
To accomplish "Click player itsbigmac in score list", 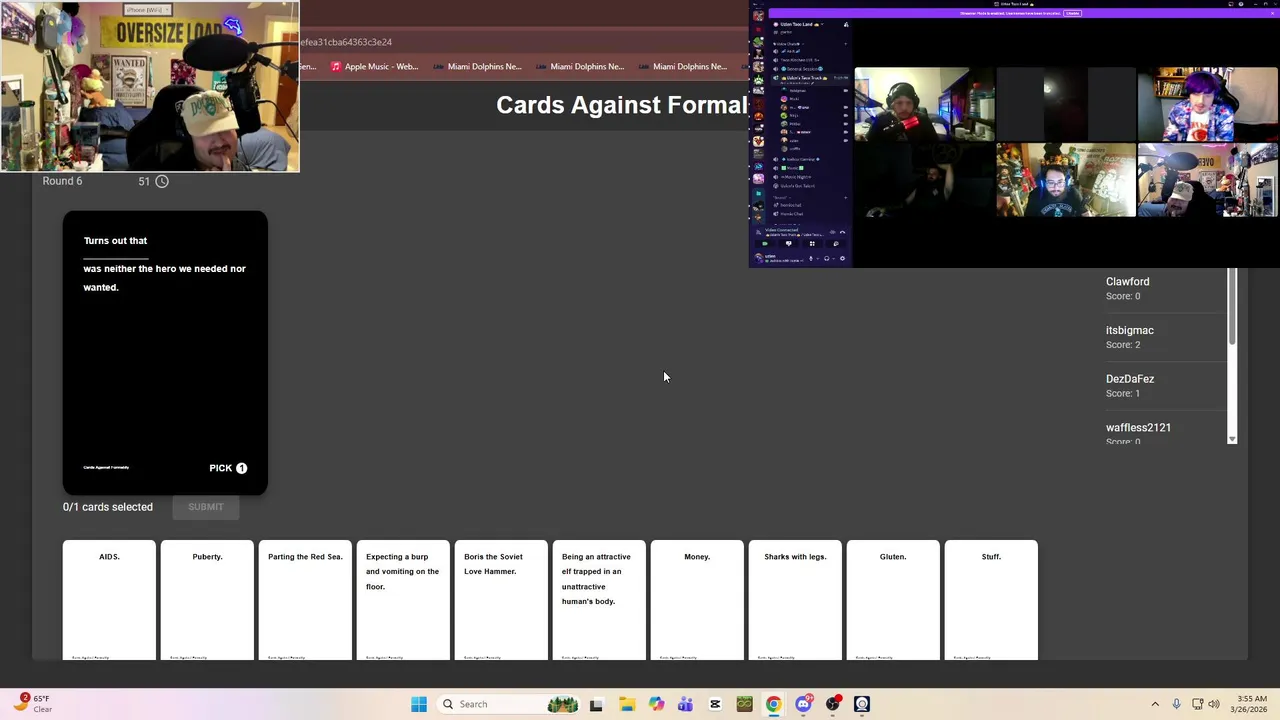I will [x=1129, y=330].
